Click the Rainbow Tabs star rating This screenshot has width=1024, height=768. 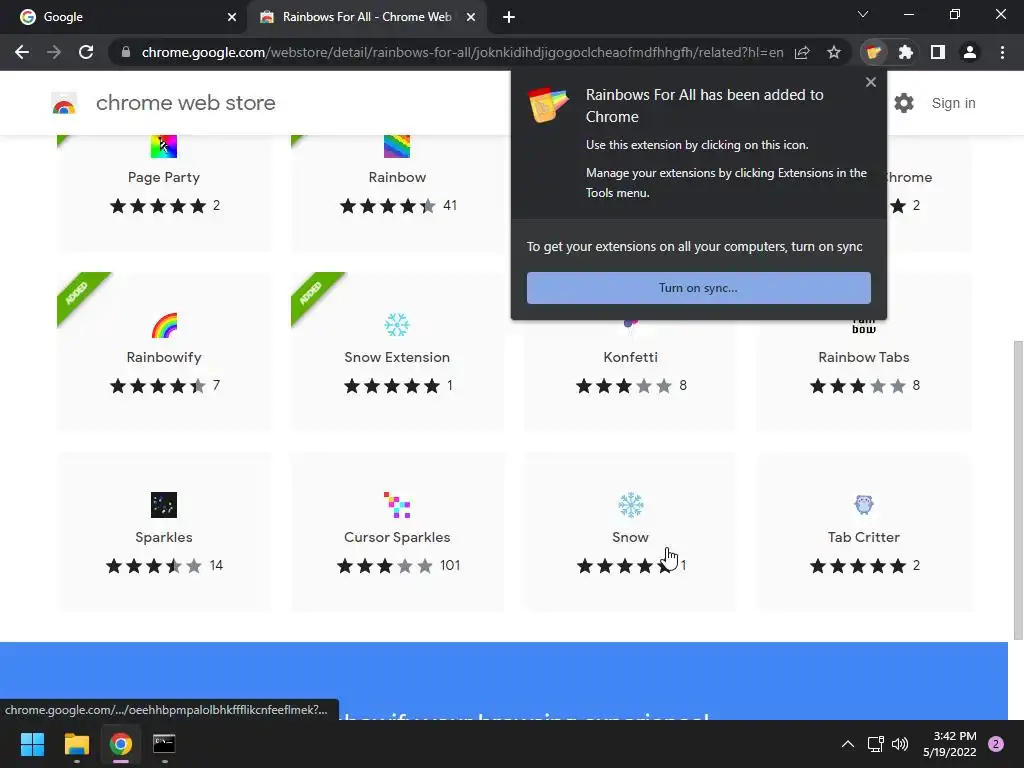(857, 386)
